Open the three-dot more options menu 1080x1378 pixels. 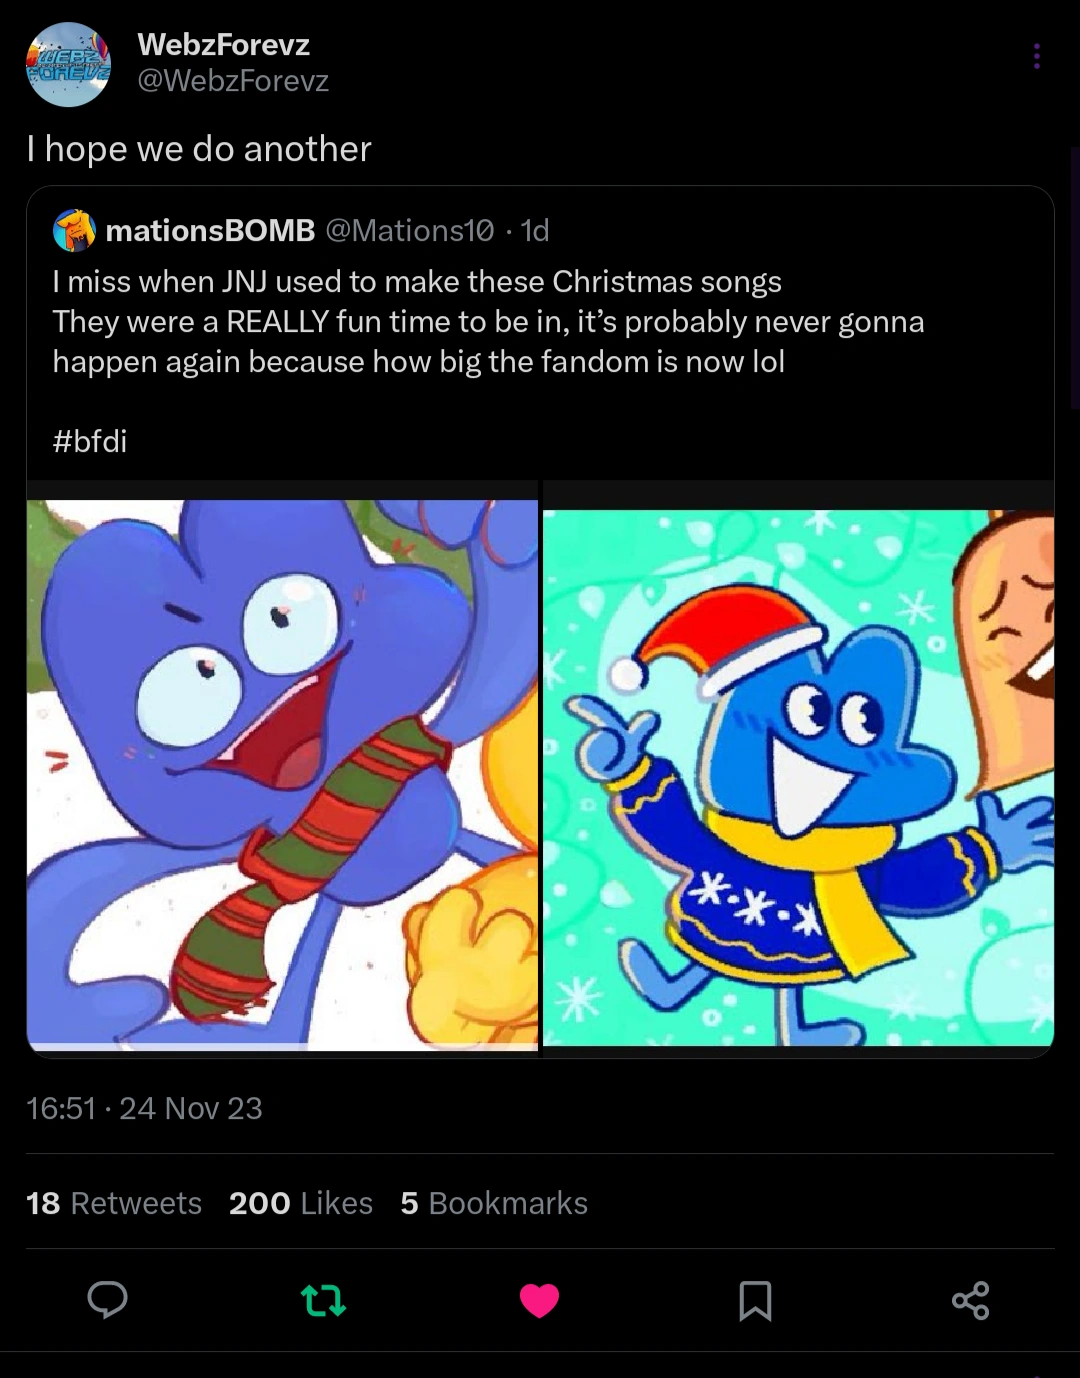(x=1037, y=56)
